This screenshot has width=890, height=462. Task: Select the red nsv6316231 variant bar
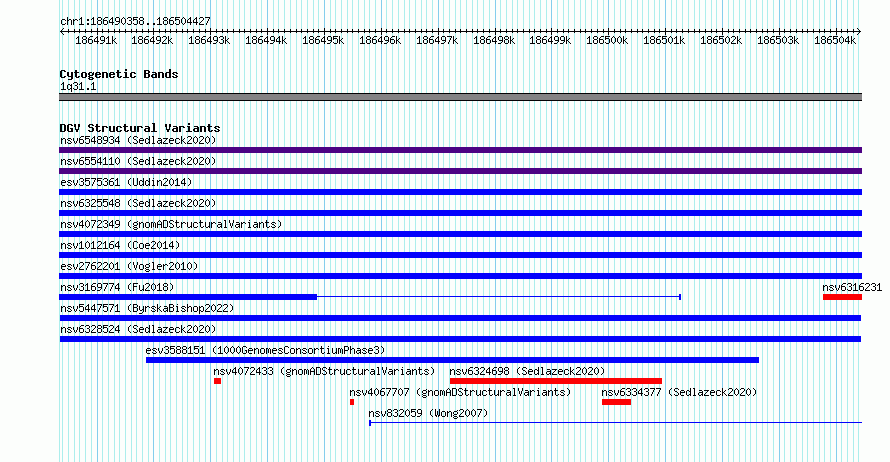pos(842,297)
